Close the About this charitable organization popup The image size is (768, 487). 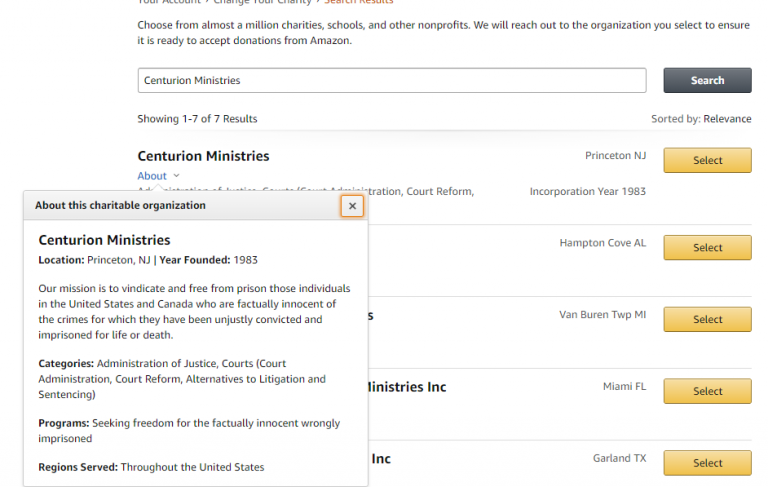[x=352, y=206]
